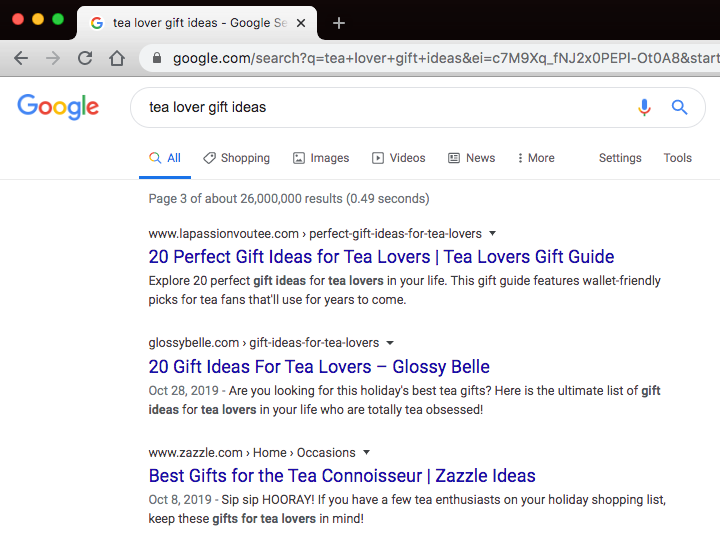
Task: Open the More search options menu
Action: tap(535, 158)
